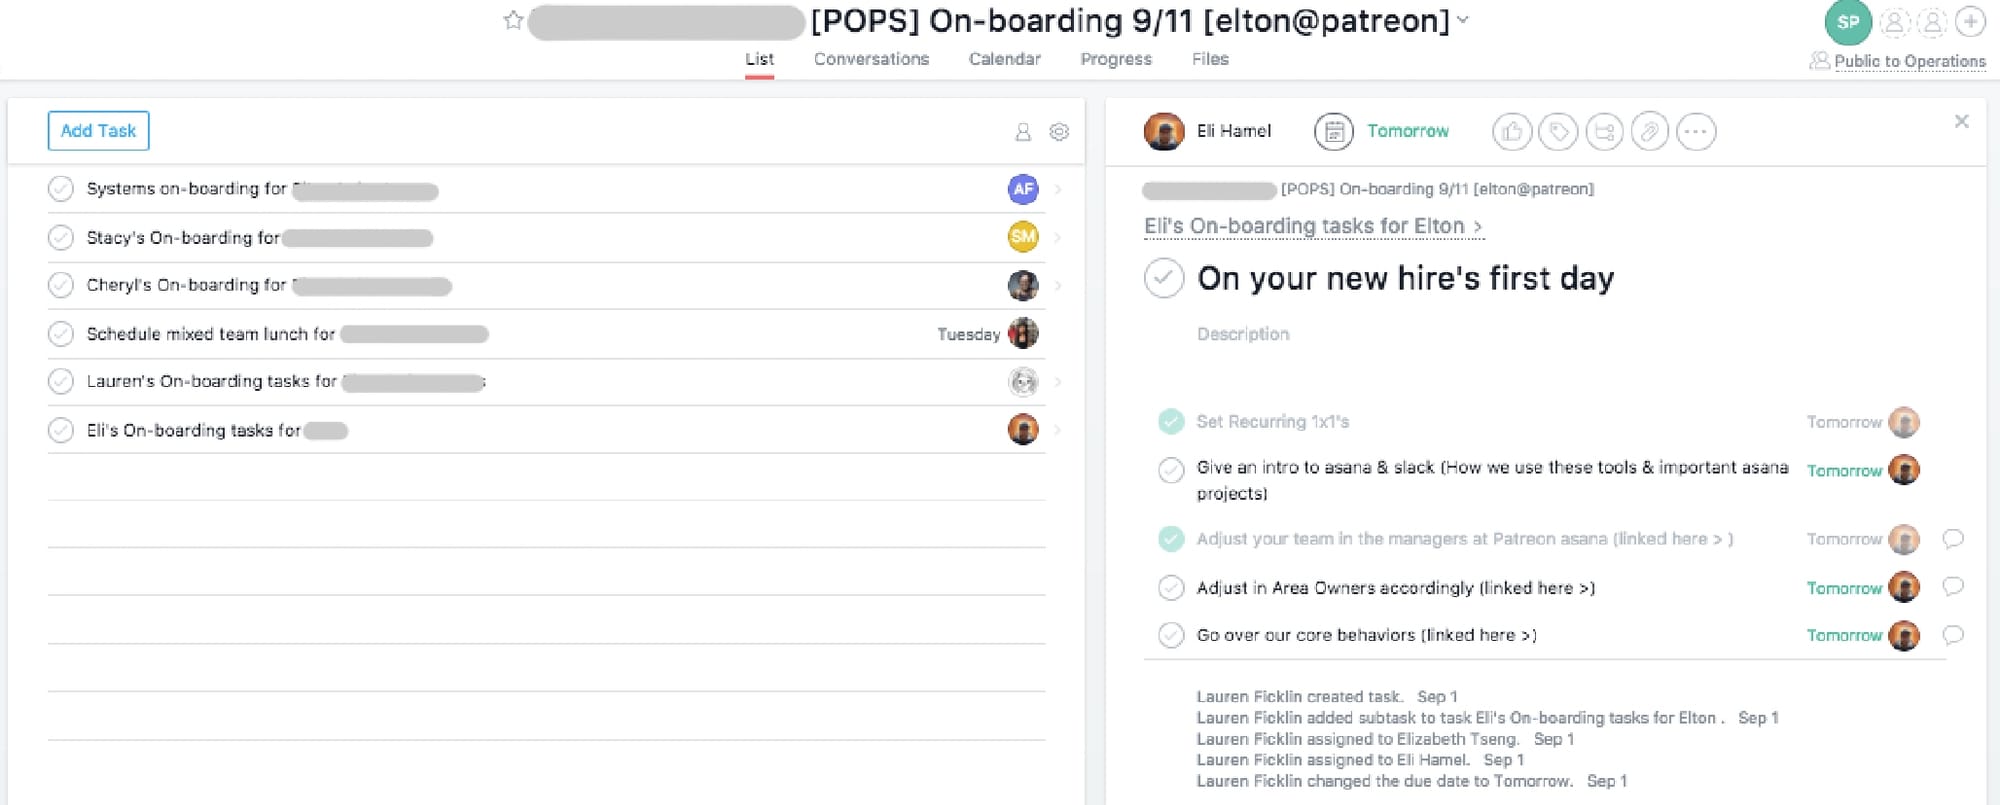Favorite the project with the star icon
The image size is (2000, 805).
click(x=513, y=20)
